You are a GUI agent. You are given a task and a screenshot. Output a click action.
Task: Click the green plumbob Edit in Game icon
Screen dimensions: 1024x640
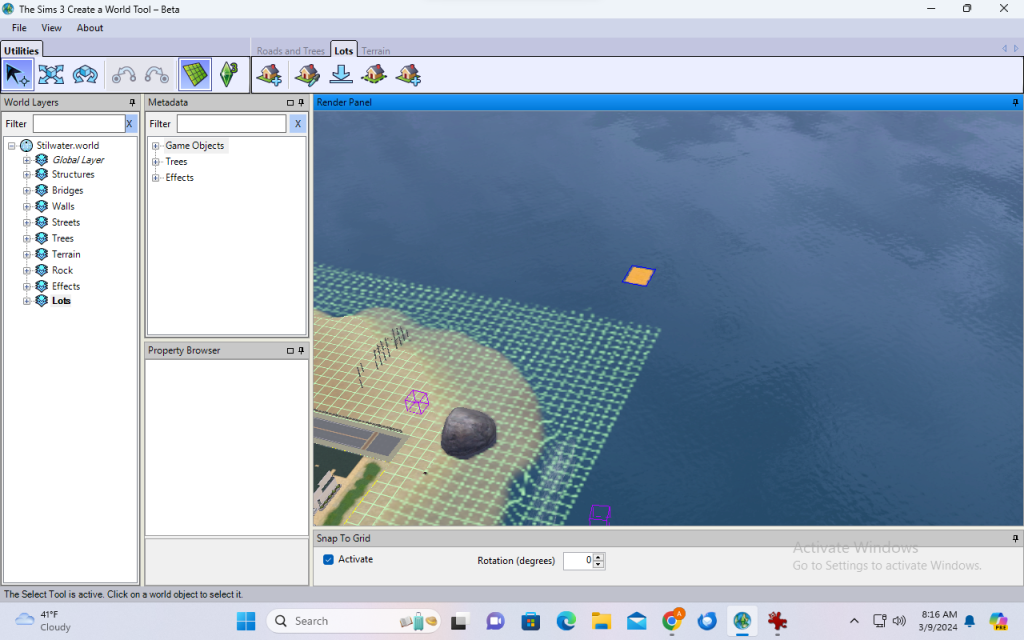click(229, 74)
